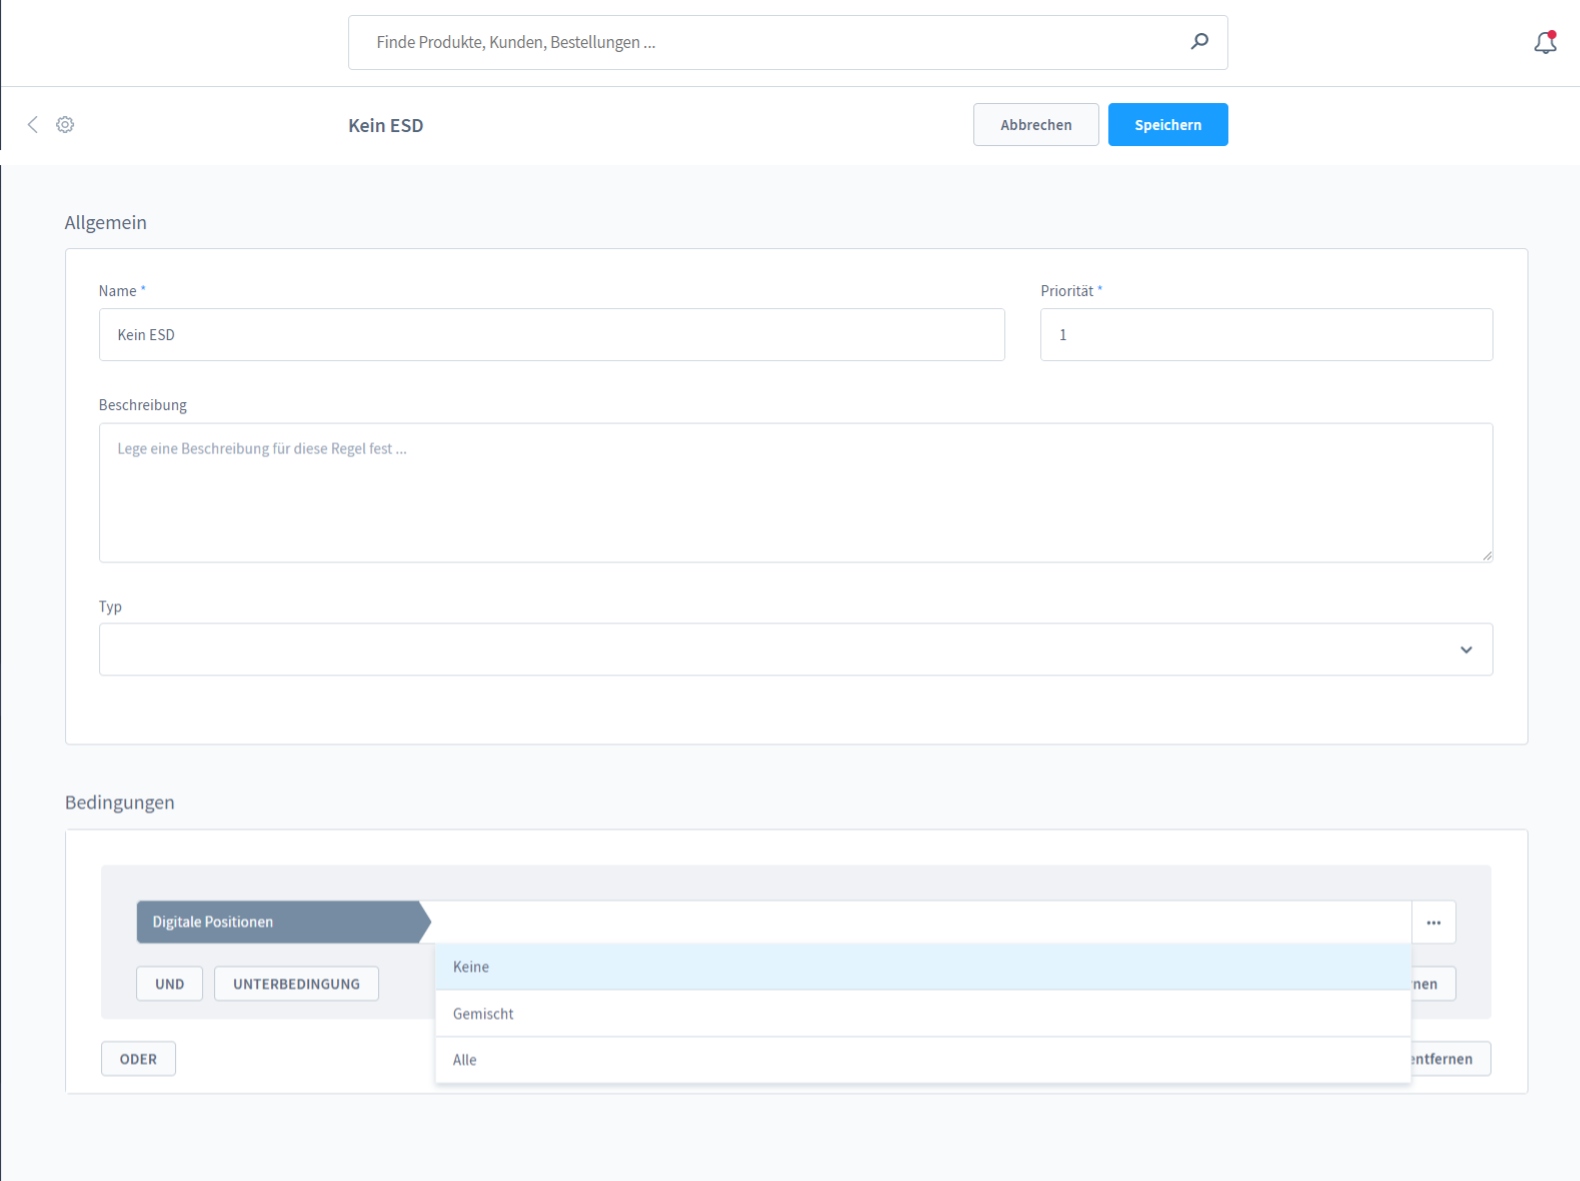Screen dimensions: 1580x1181
Task: Click the 'Kein ESD' page title
Action: point(386,125)
